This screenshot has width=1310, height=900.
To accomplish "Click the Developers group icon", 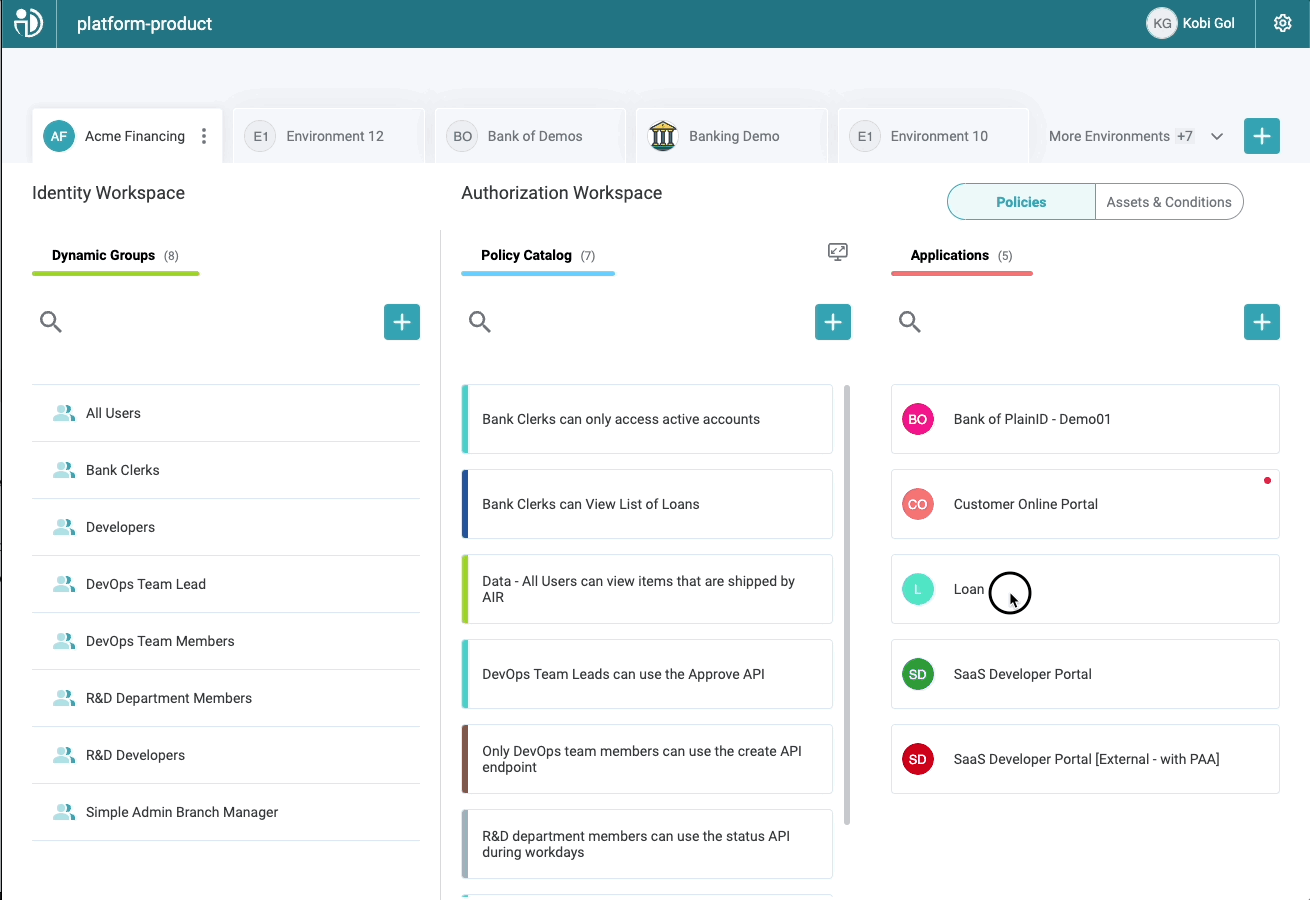I will pyautogui.click(x=64, y=527).
